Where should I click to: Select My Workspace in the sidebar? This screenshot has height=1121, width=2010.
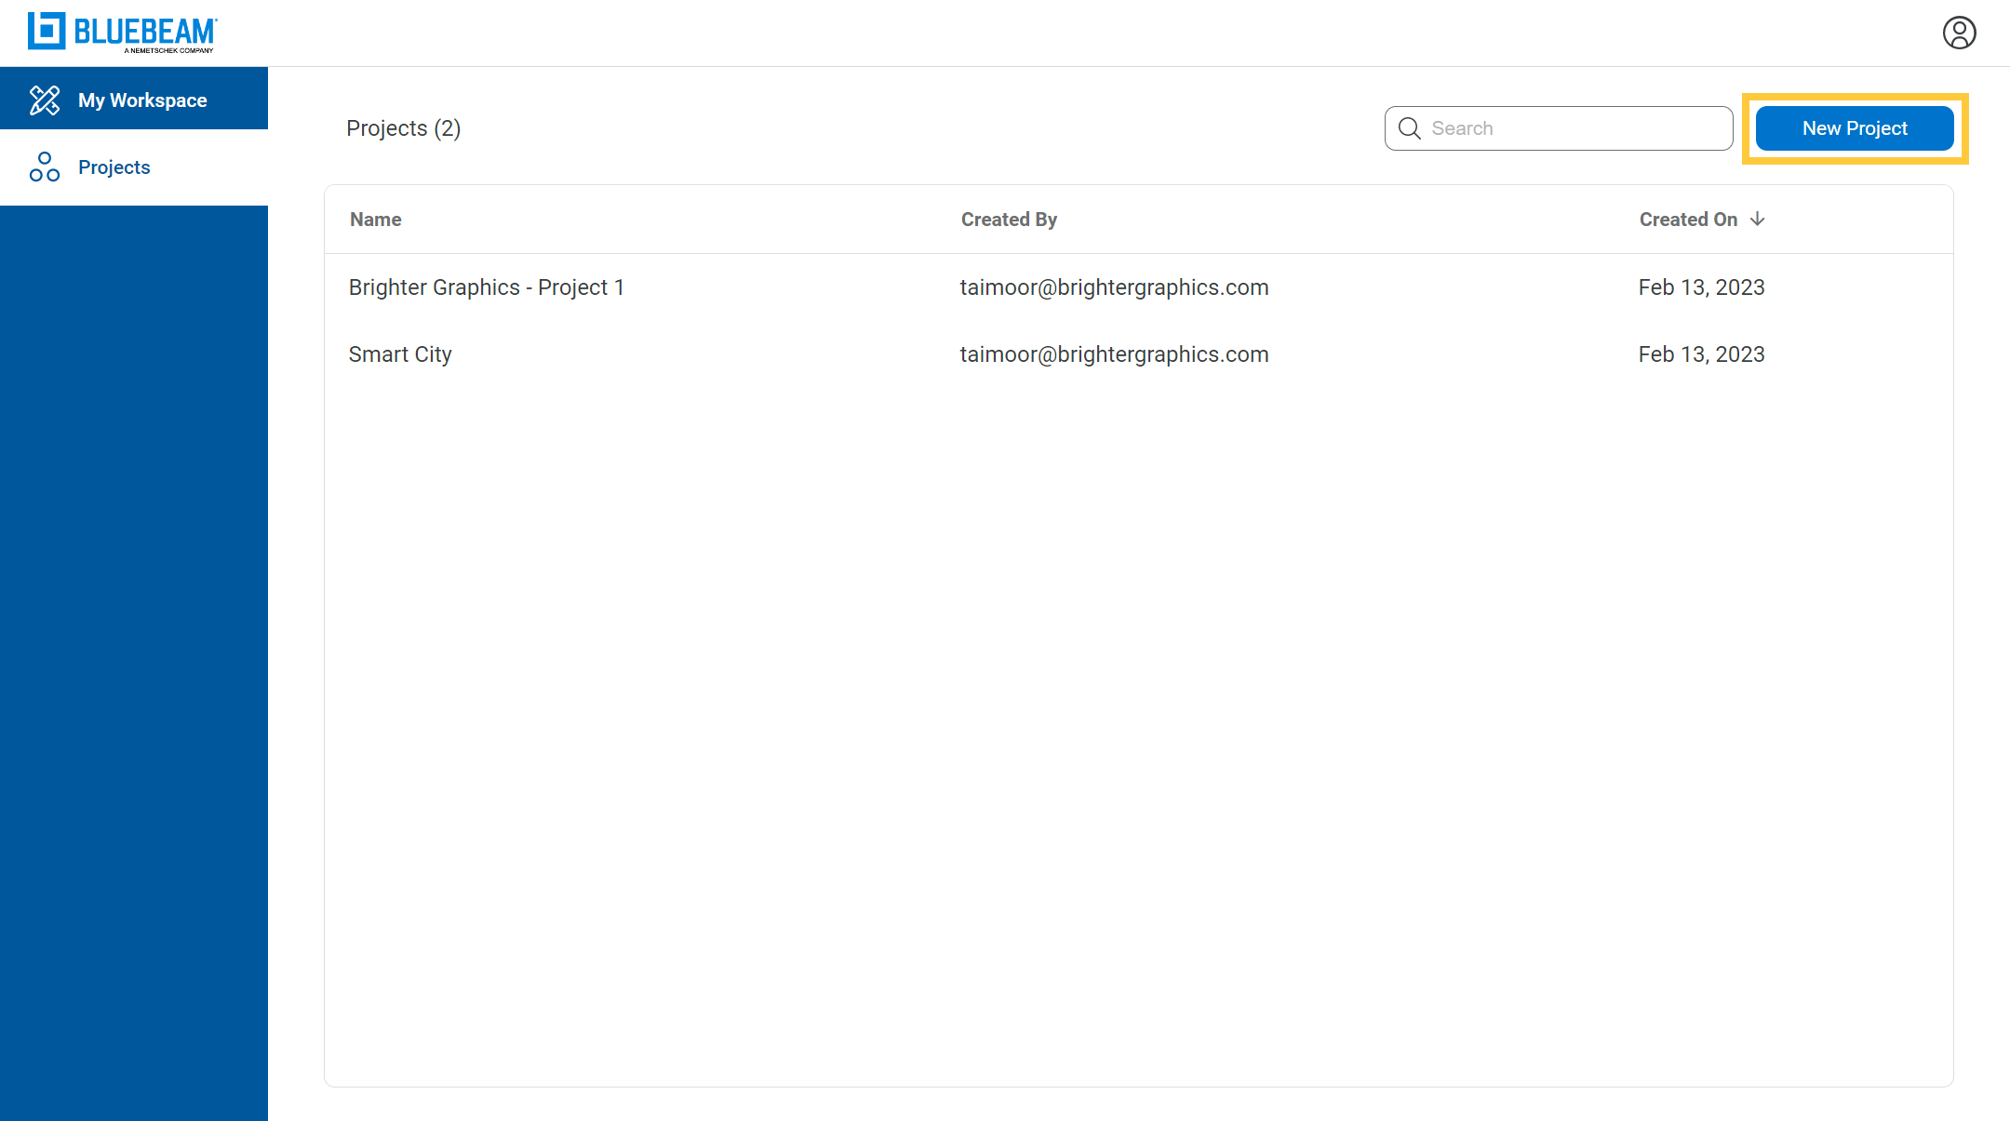click(x=142, y=100)
